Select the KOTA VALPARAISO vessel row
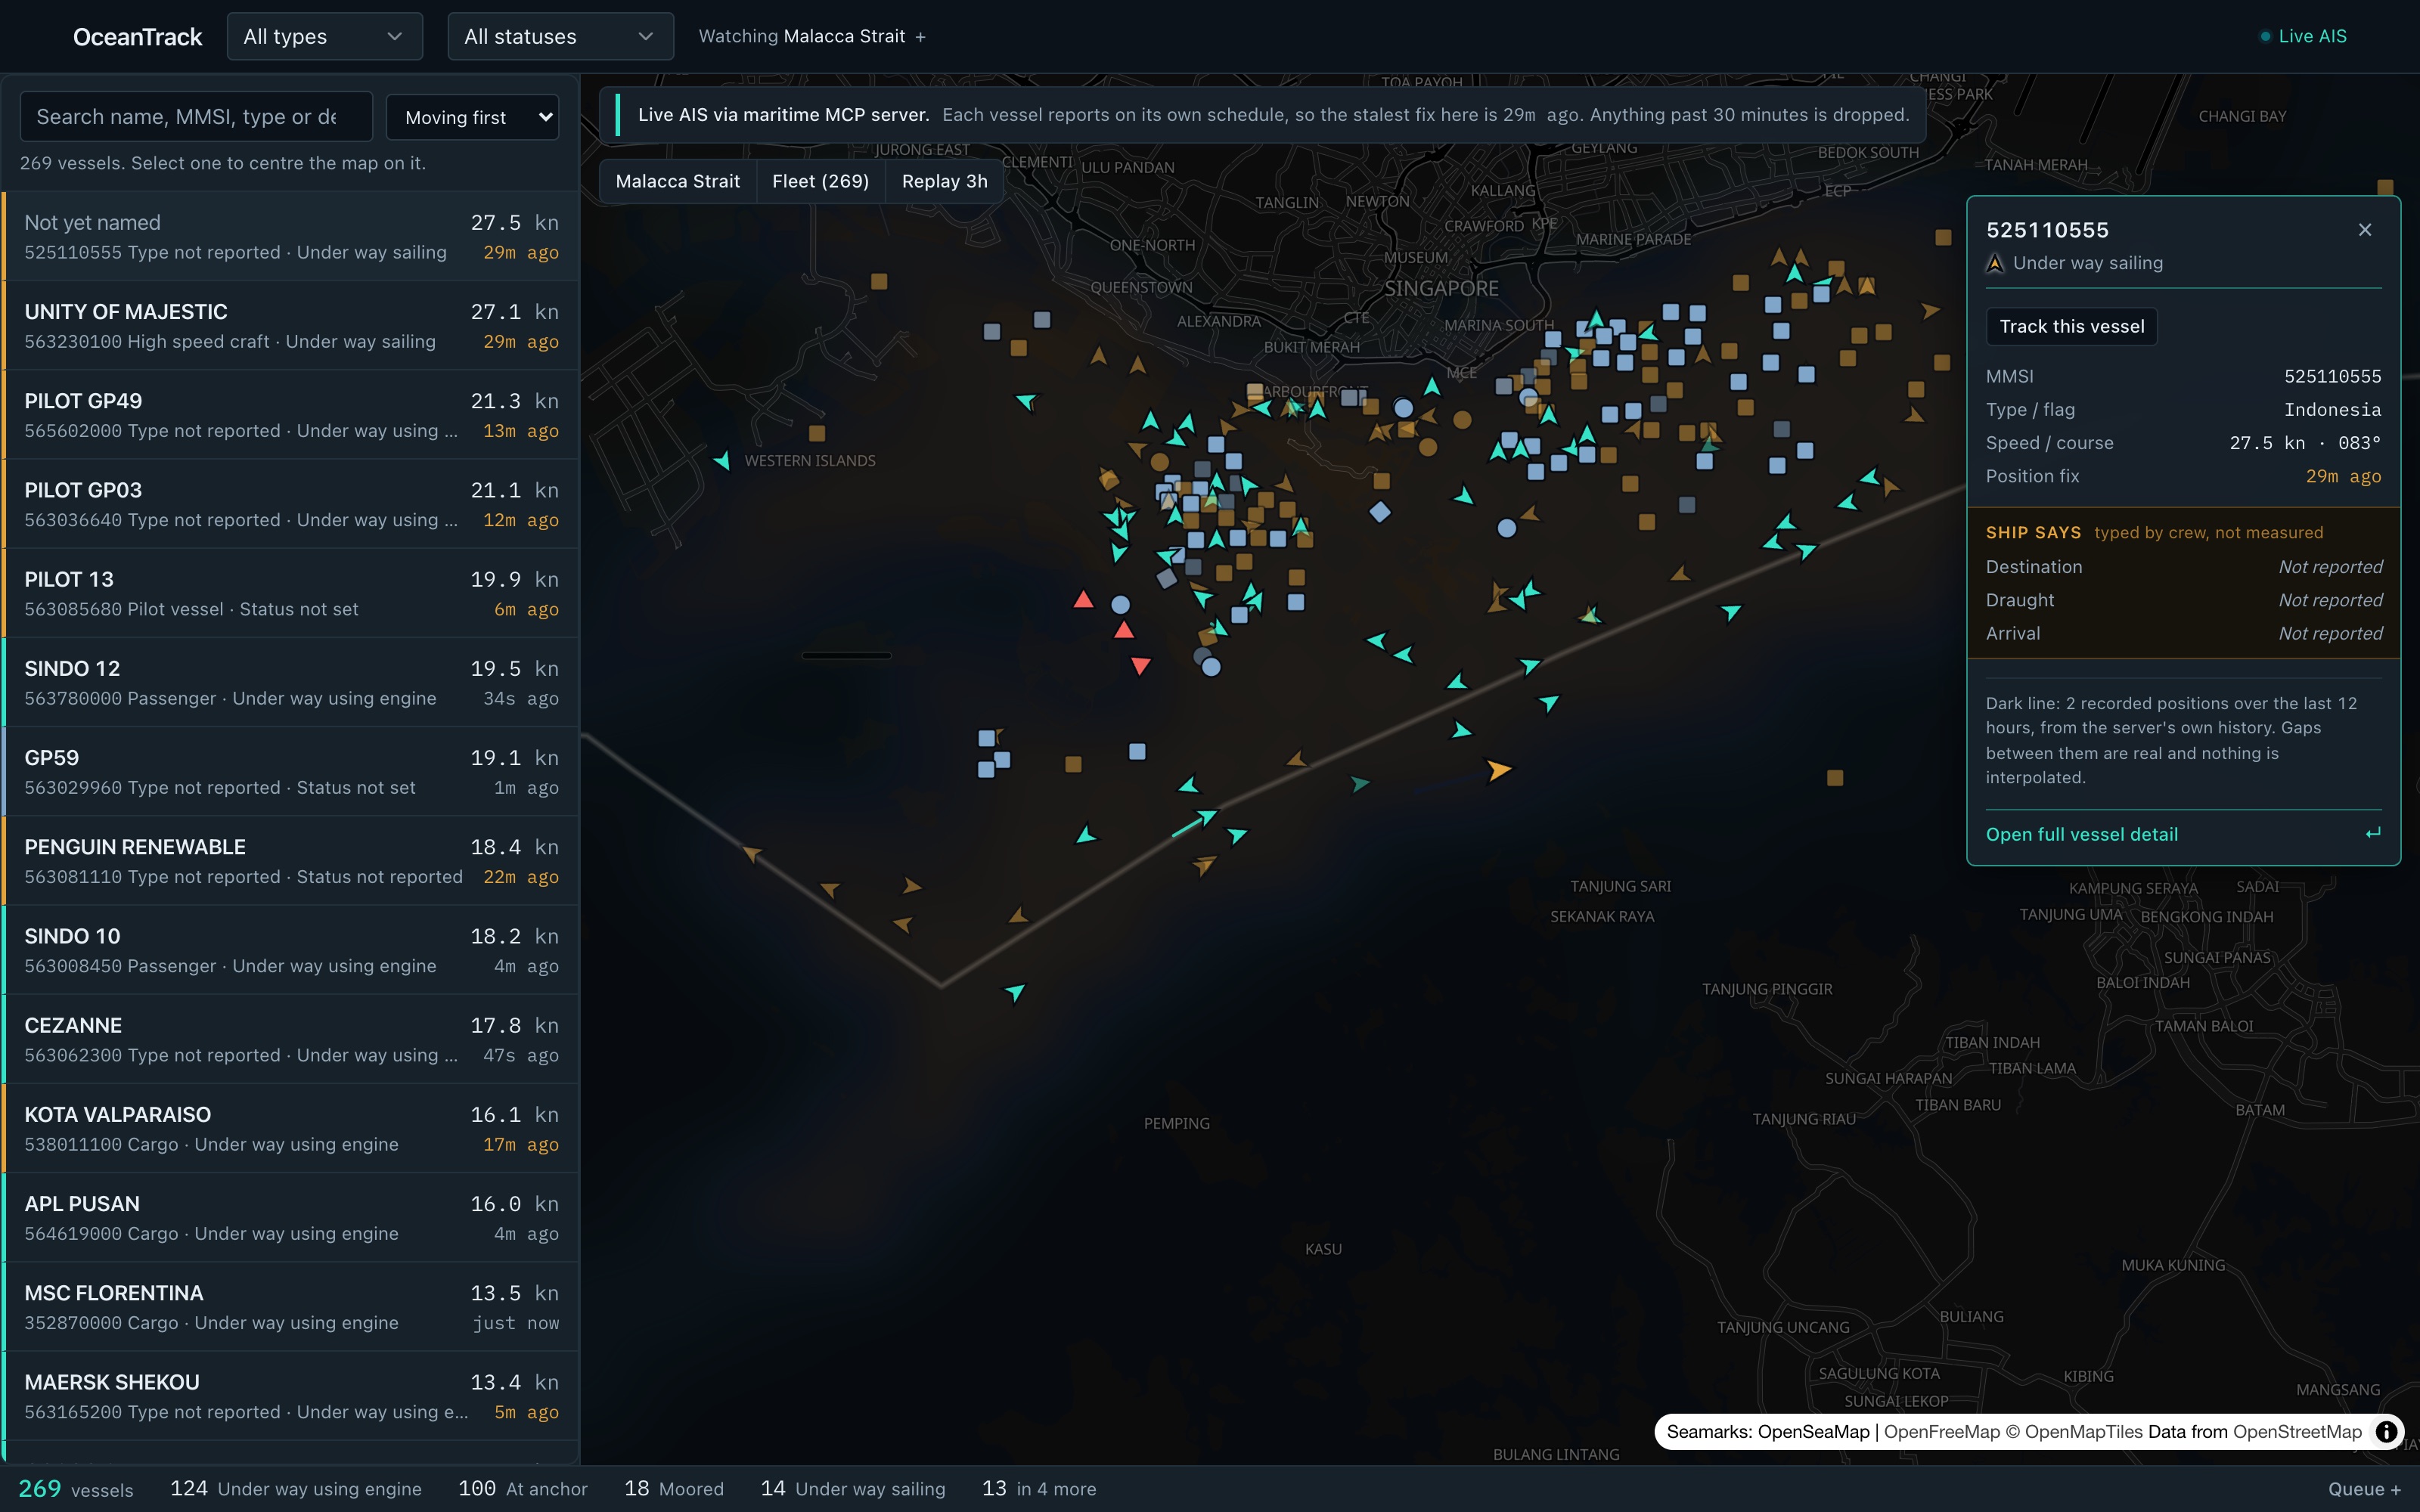Viewport: 2420px width, 1512px height. [x=291, y=1129]
